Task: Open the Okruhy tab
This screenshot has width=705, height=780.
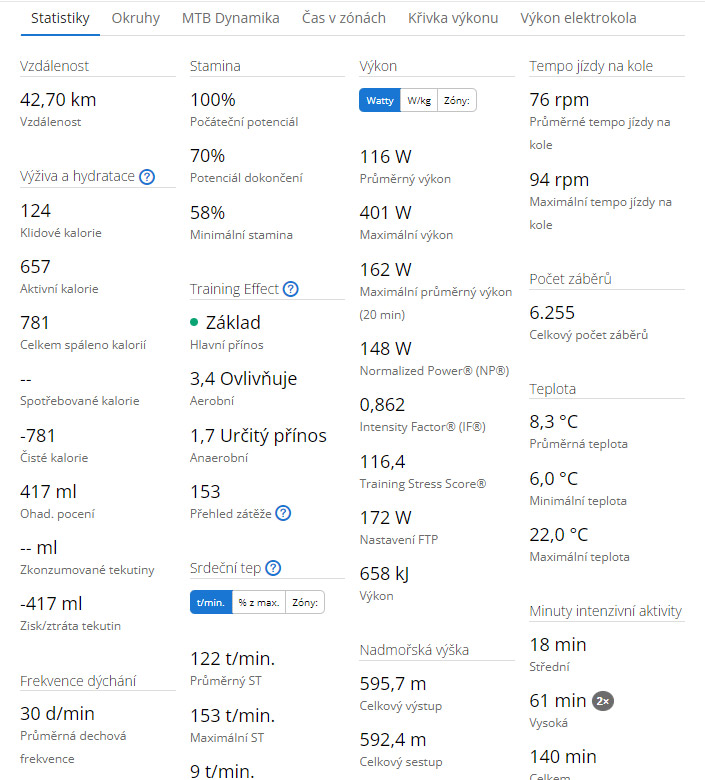Action: click(136, 18)
